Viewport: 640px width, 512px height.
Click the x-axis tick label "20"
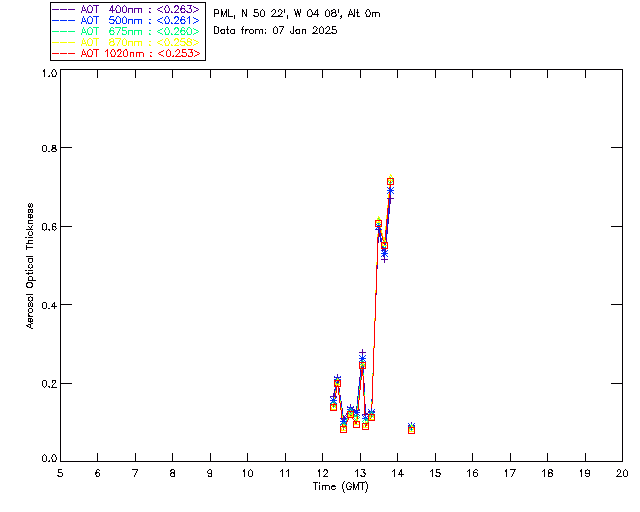point(622,473)
